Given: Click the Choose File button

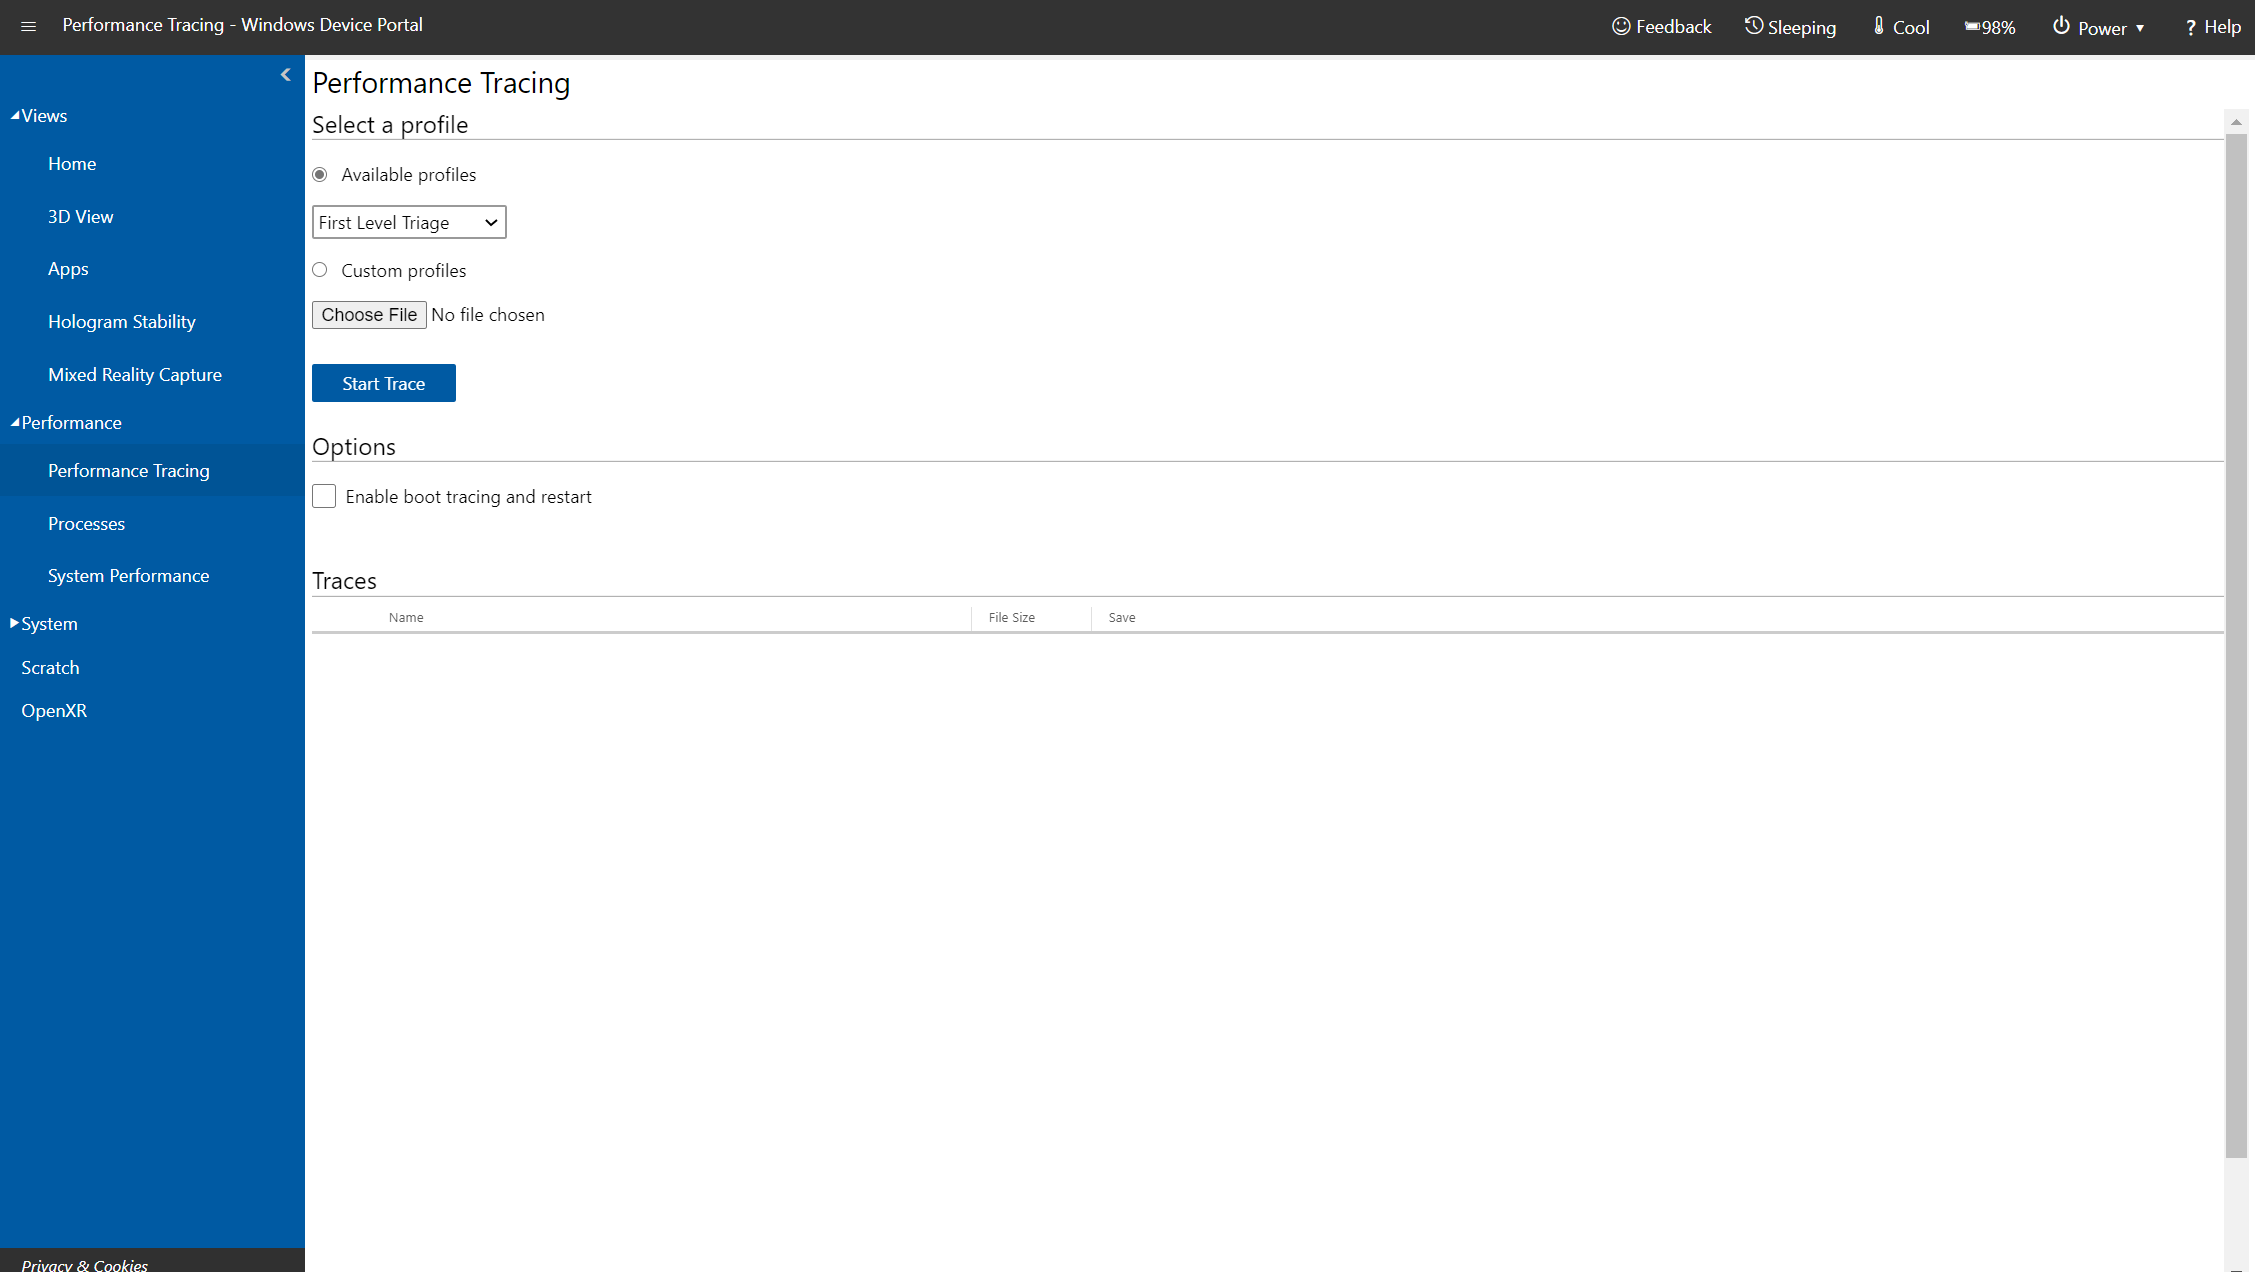Looking at the screenshot, I should [369, 315].
